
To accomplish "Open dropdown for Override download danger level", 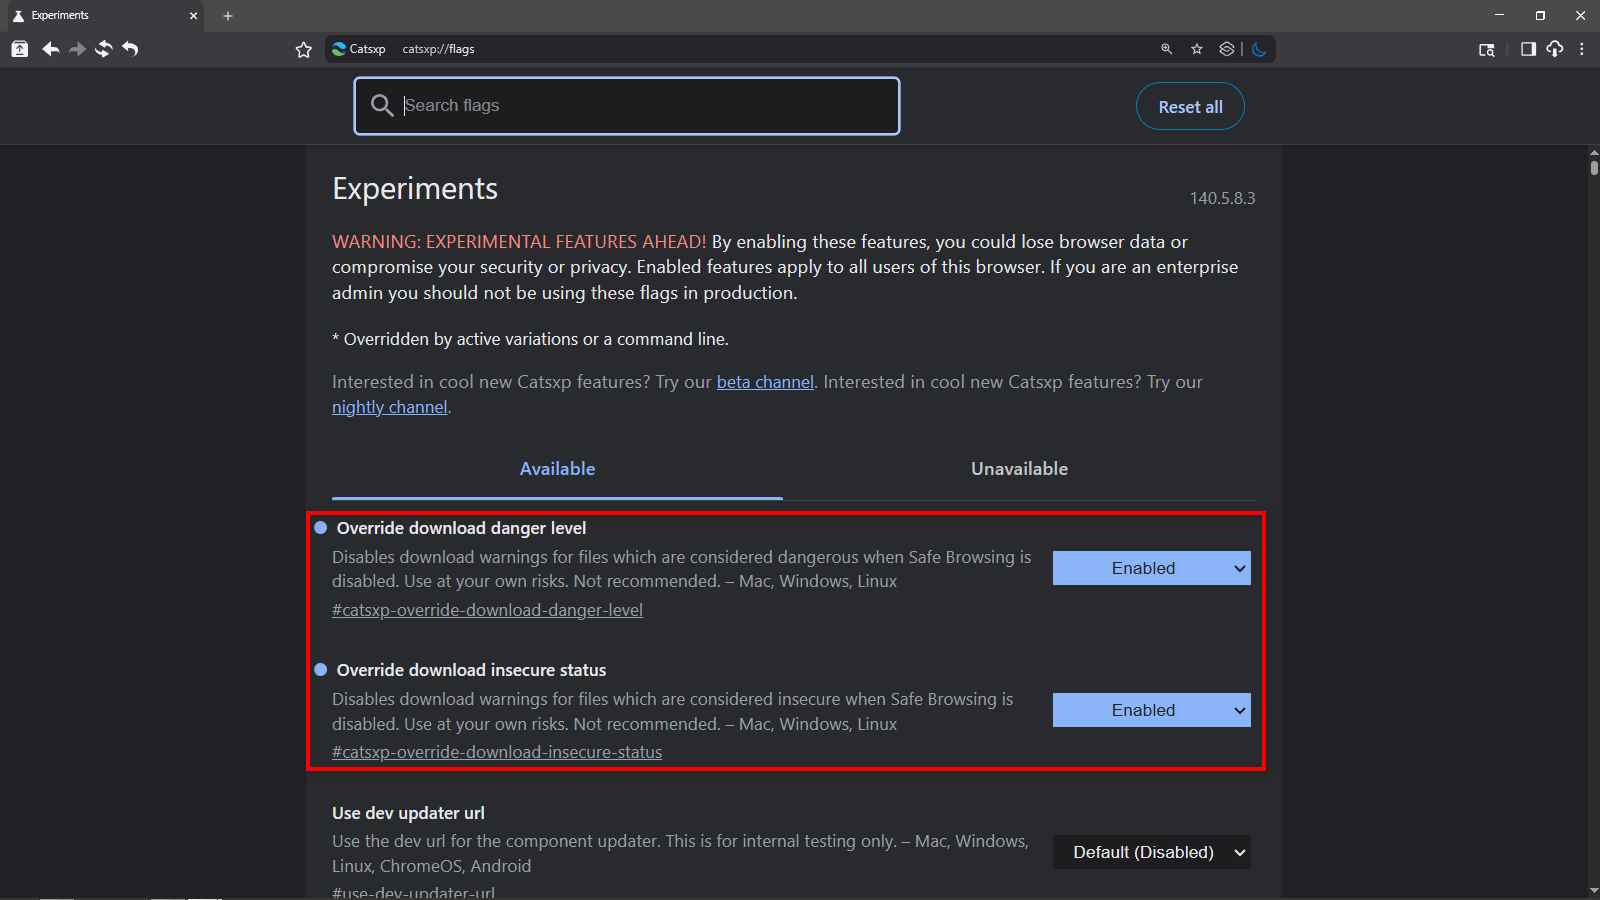I will (x=1152, y=568).
